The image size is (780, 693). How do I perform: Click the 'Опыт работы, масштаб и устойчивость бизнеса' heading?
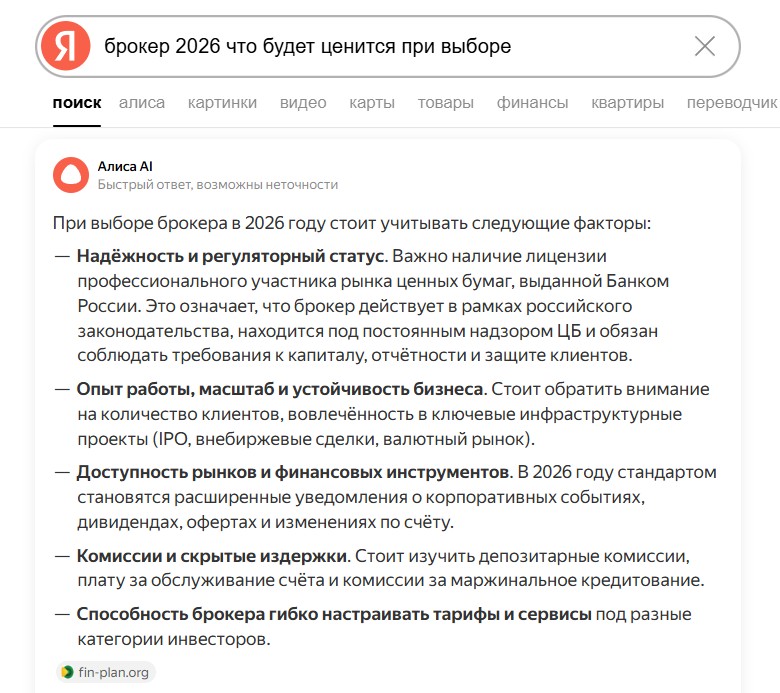pos(280,388)
